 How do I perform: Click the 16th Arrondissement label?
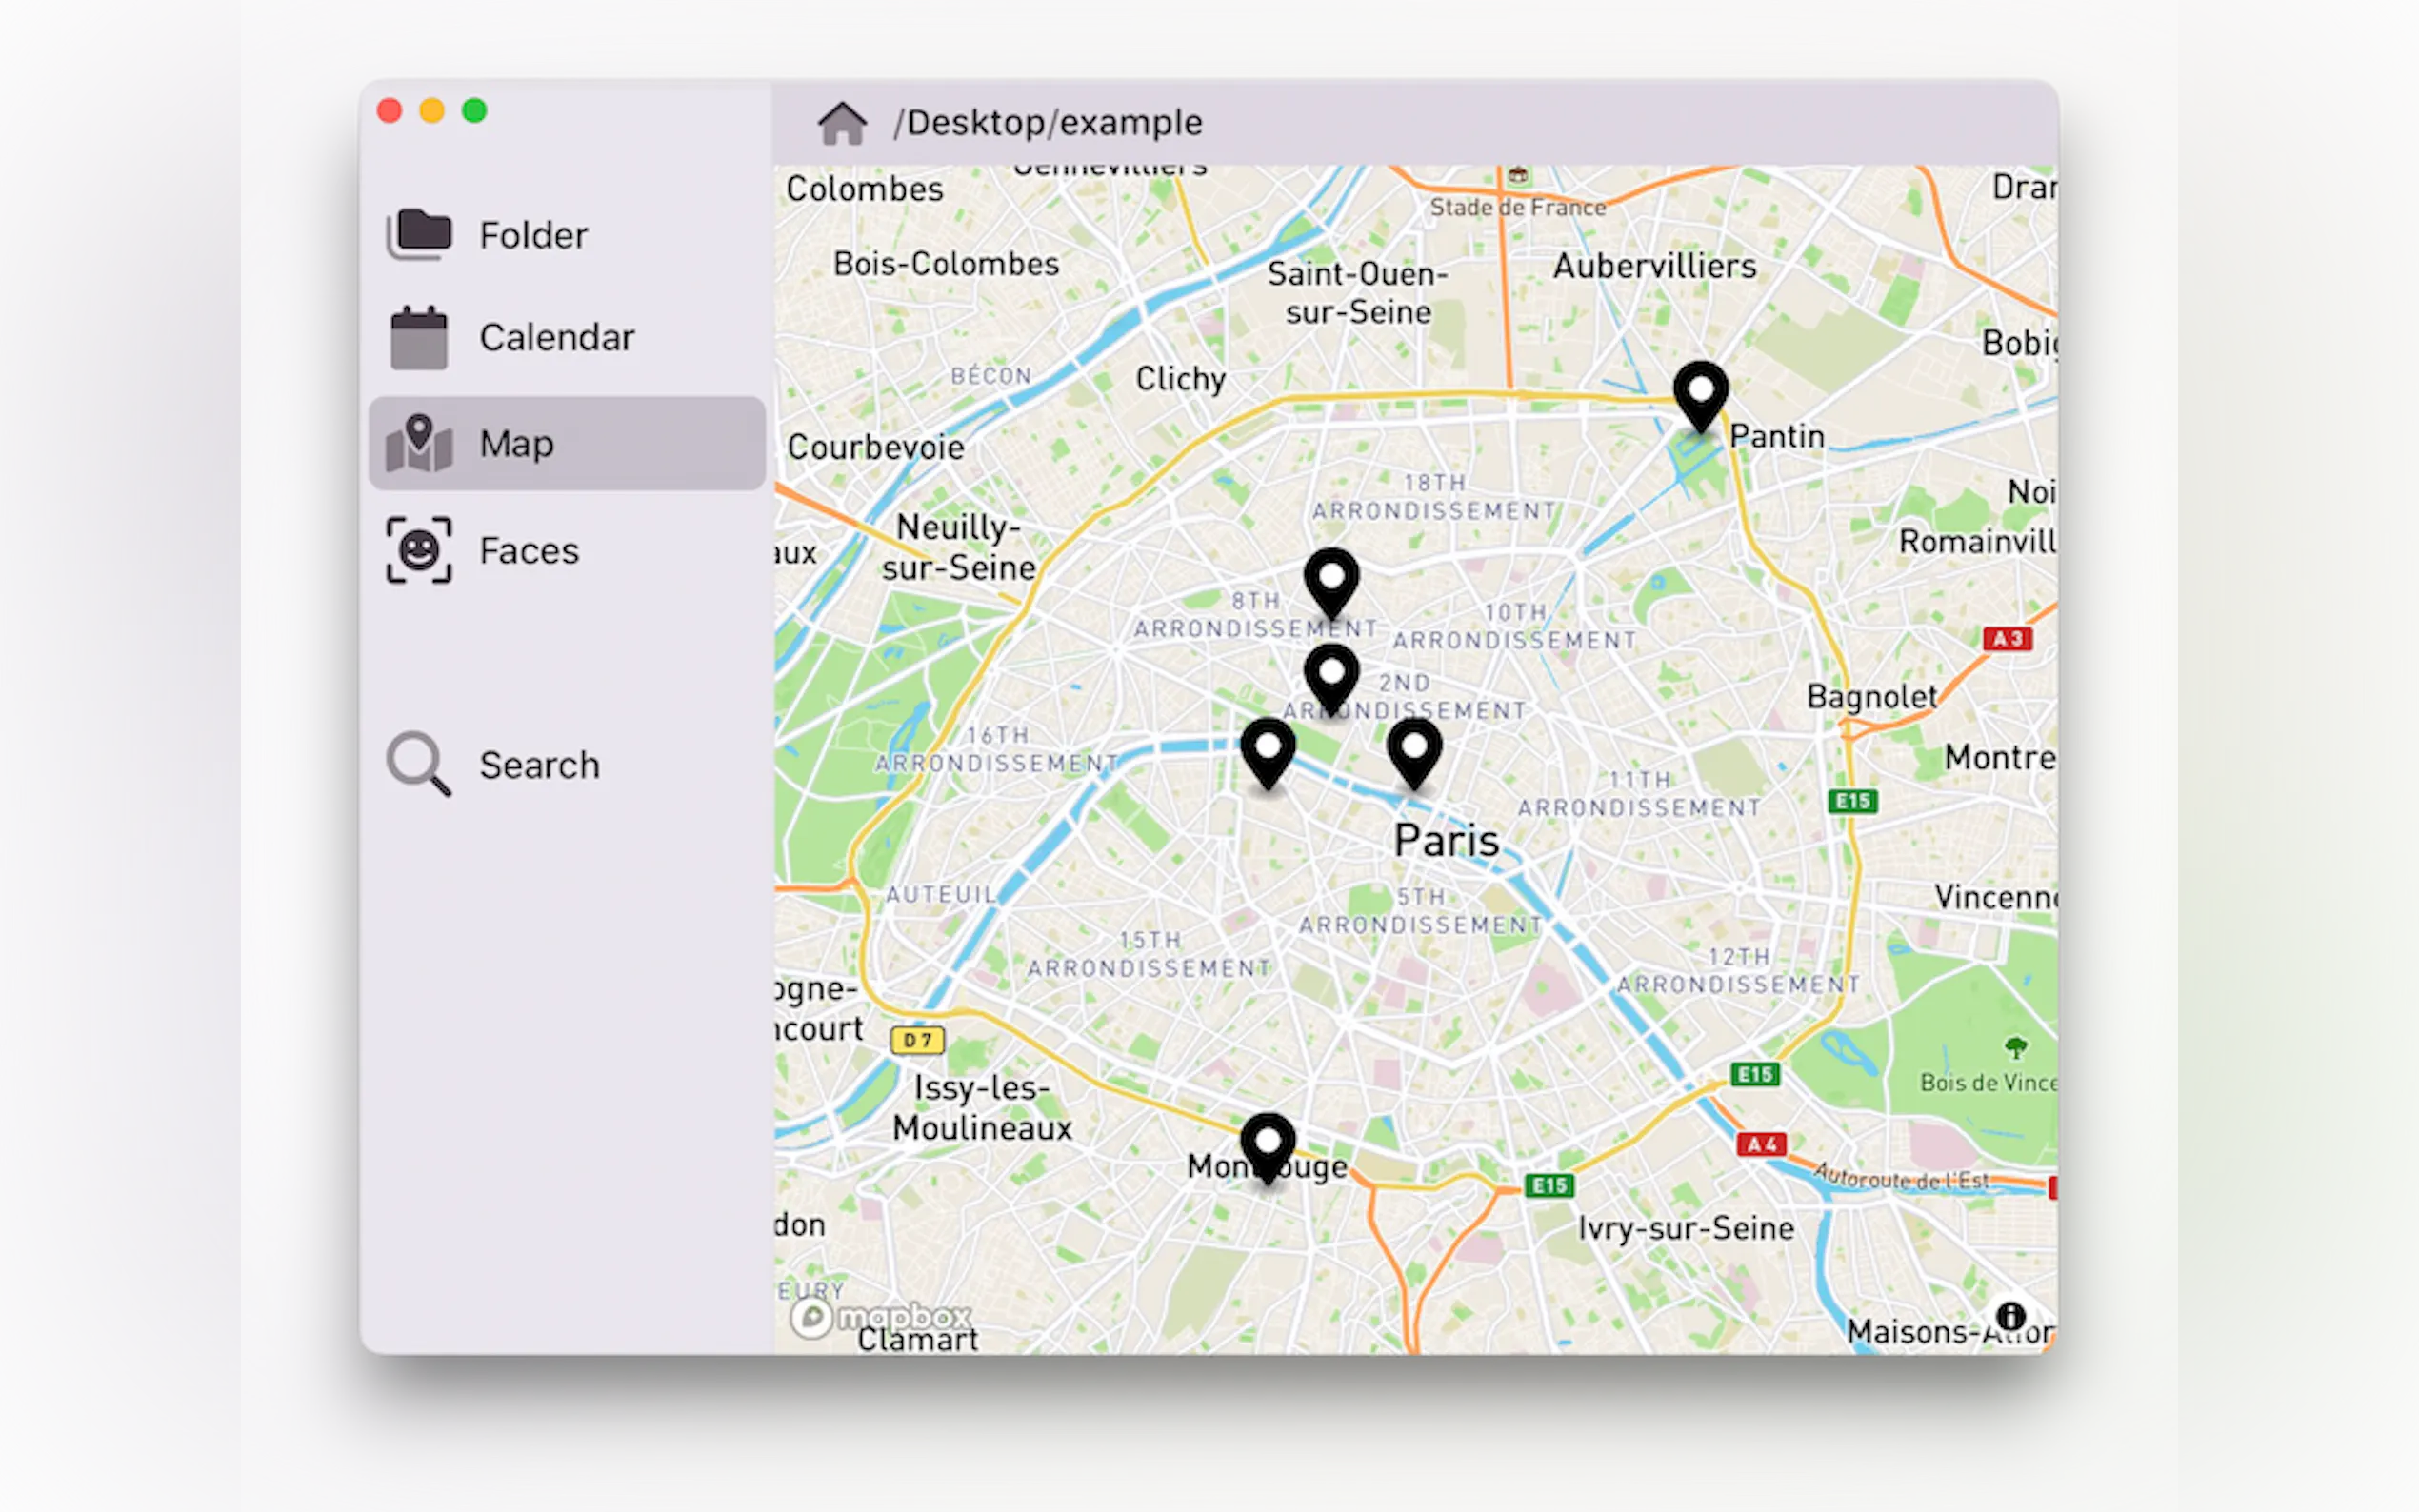tap(996, 749)
